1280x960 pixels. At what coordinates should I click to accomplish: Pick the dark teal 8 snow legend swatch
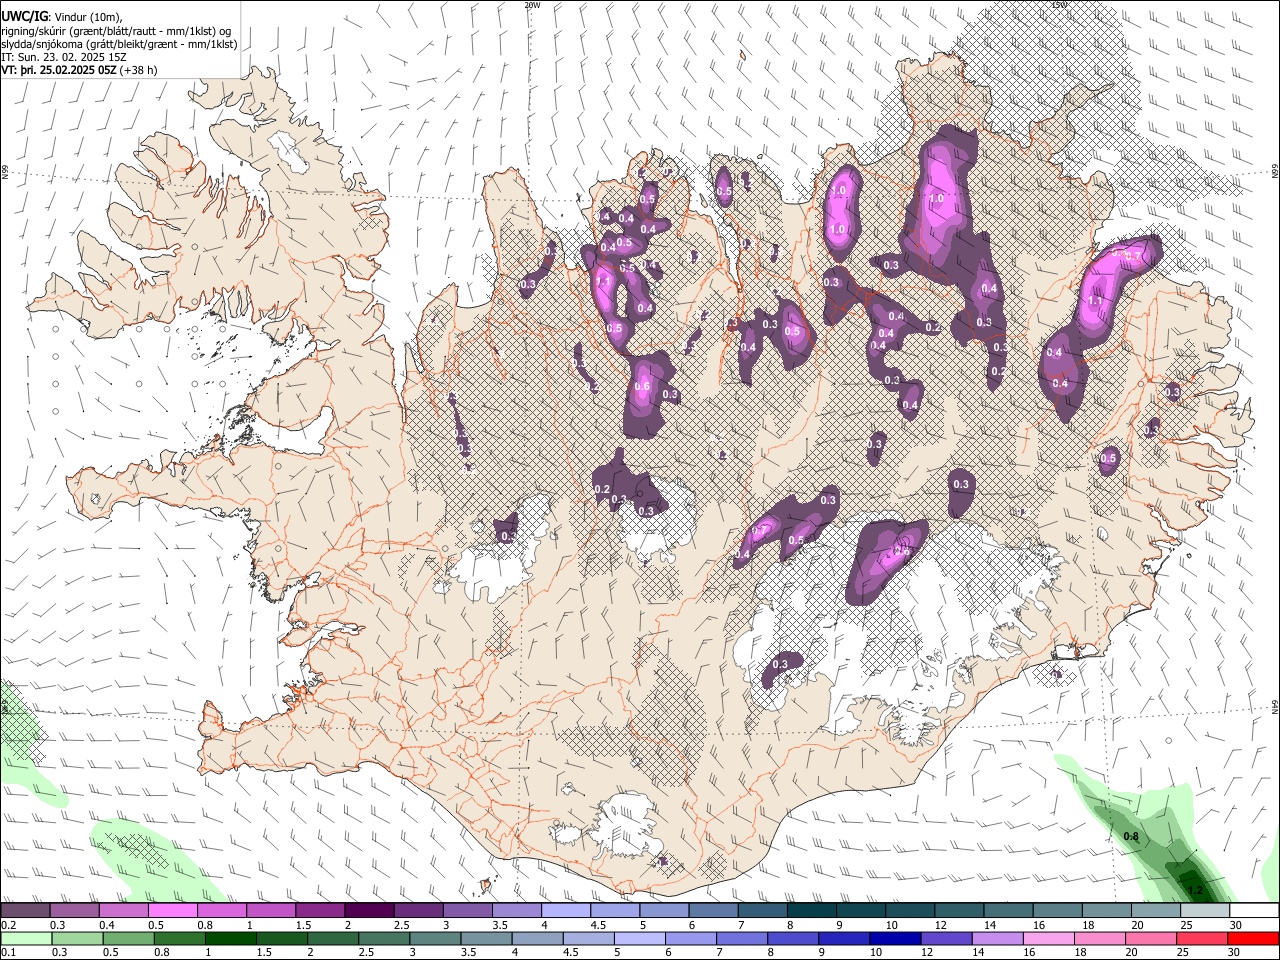811,910
